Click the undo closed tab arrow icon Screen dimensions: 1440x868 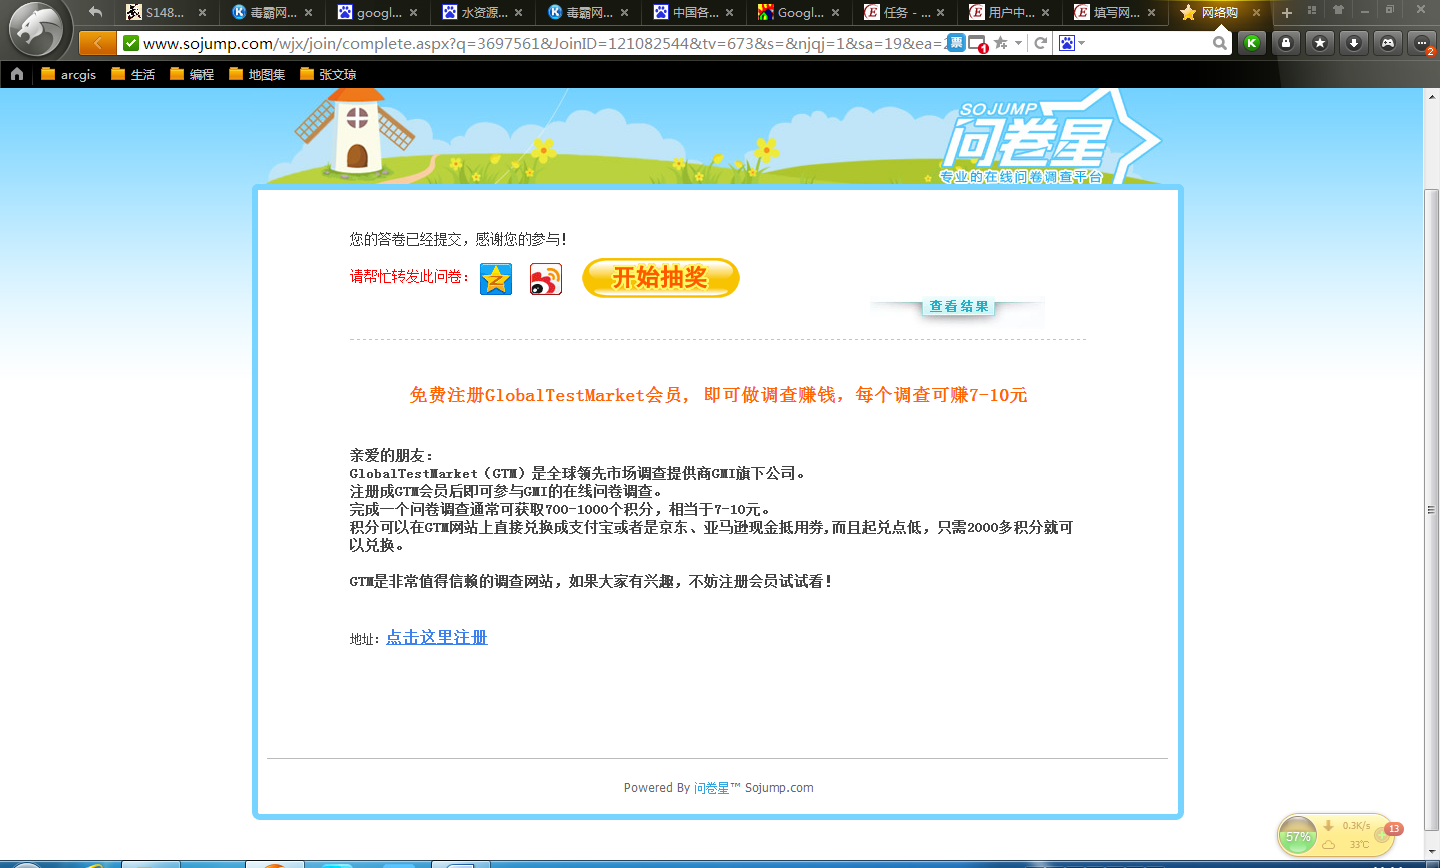click(95, 12)
